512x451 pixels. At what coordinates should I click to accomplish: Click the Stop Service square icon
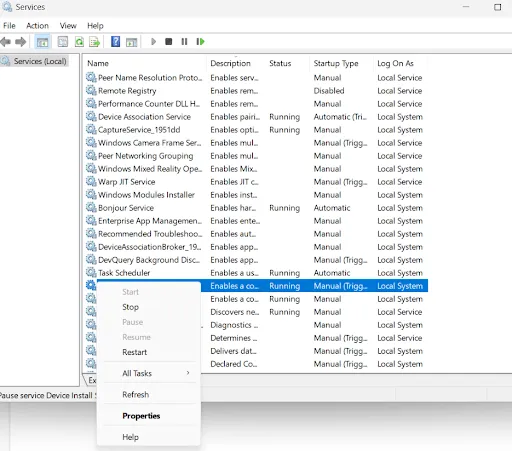[x=169, y=42]
